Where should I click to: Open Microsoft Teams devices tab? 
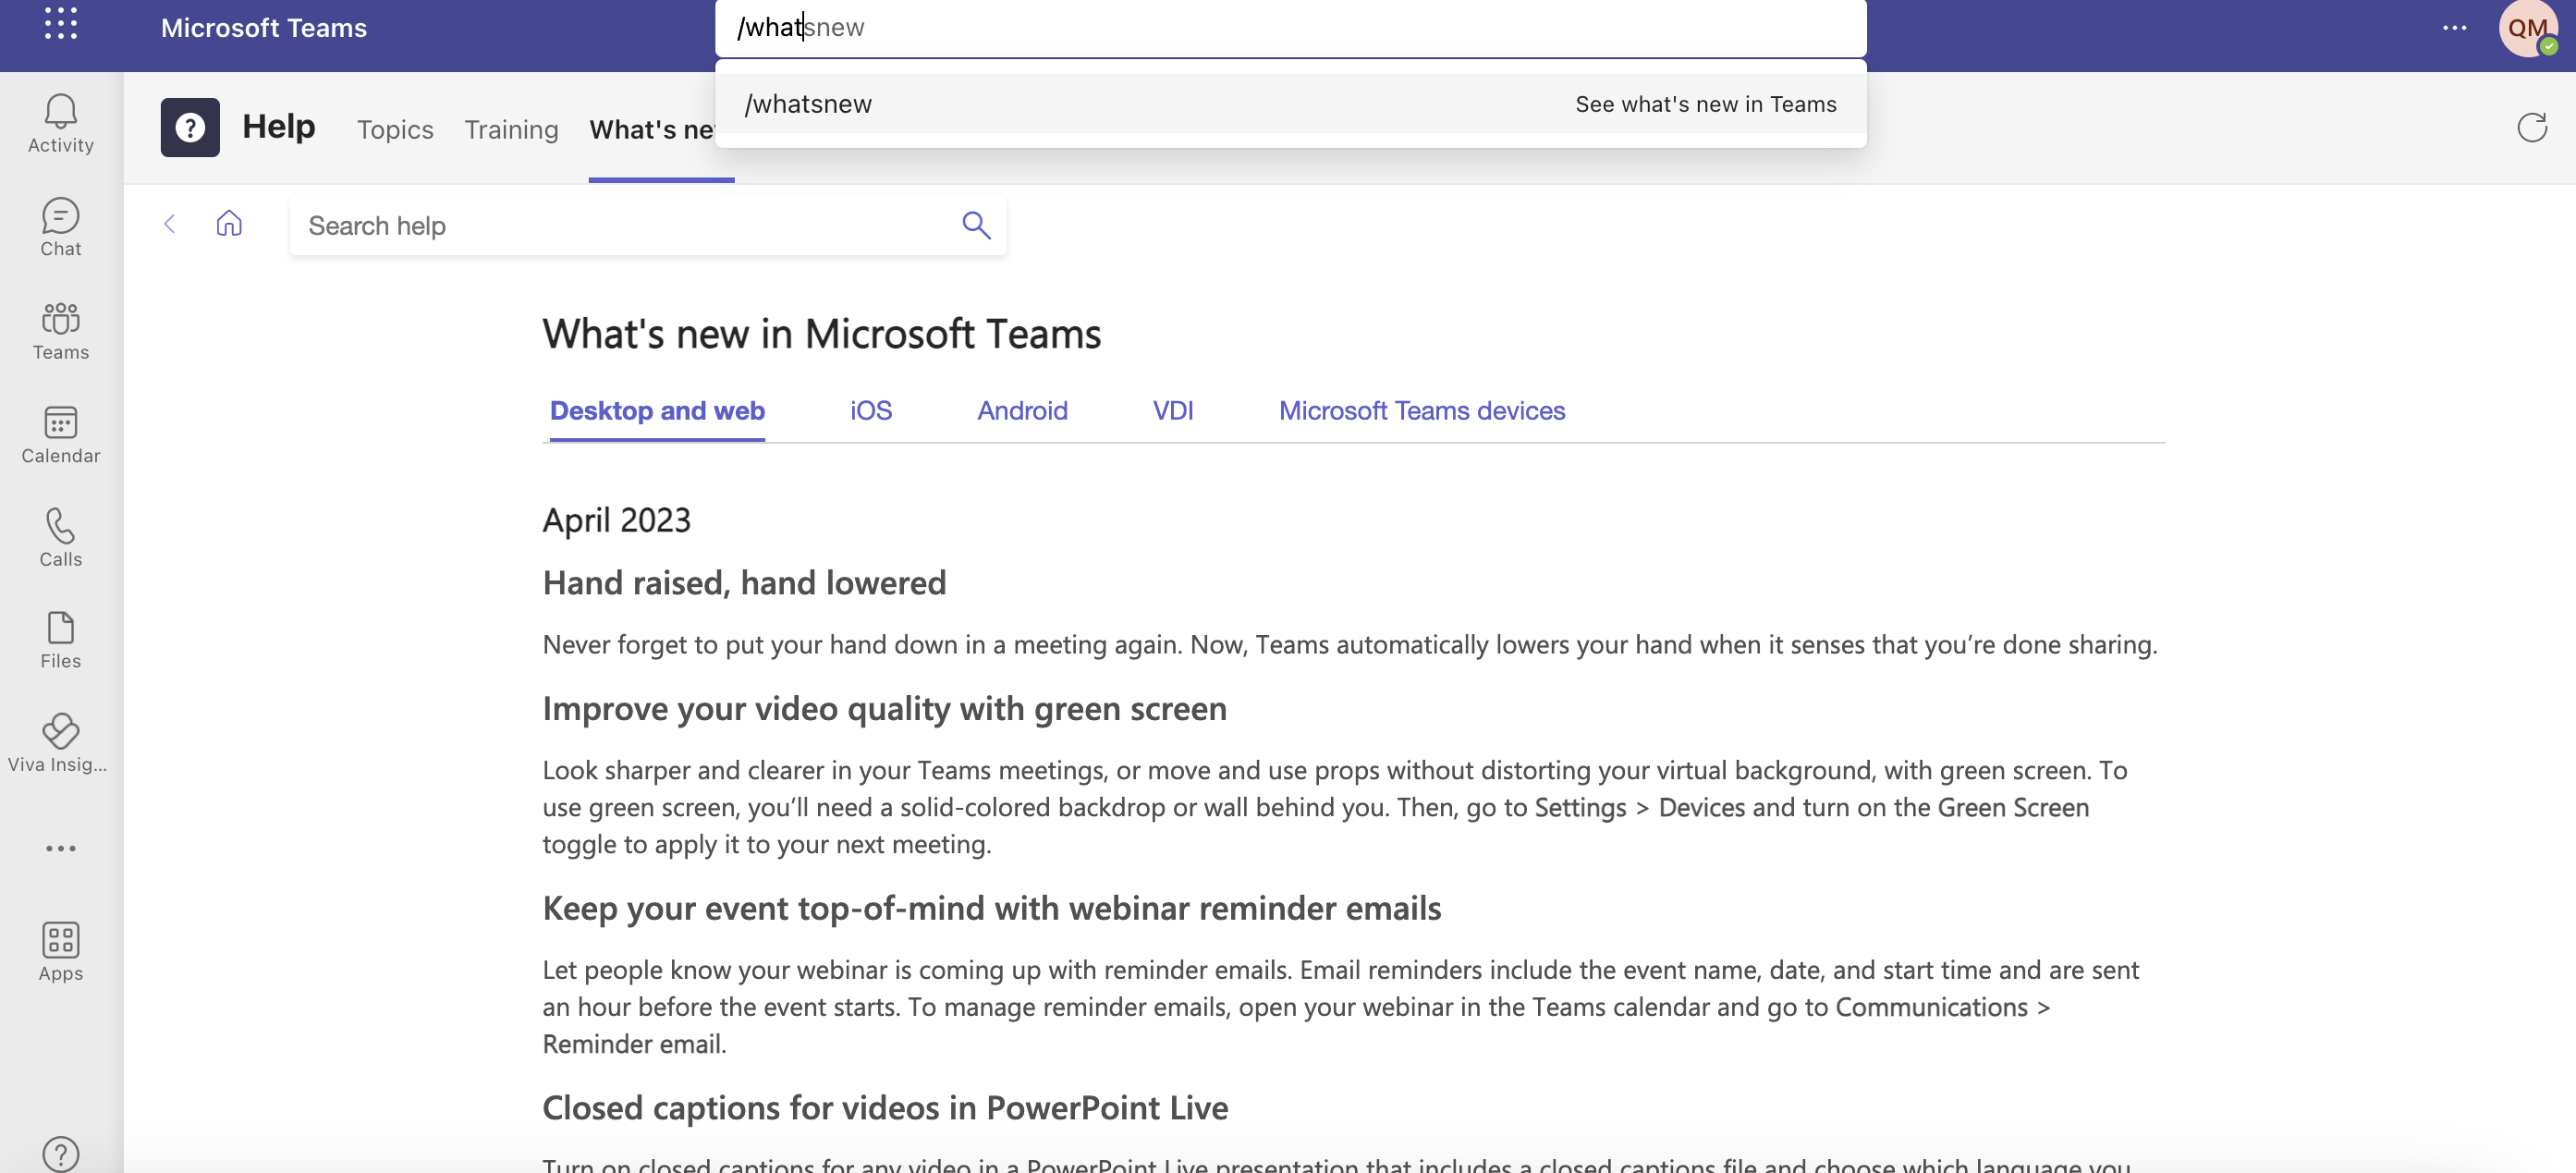(1422, 409)
